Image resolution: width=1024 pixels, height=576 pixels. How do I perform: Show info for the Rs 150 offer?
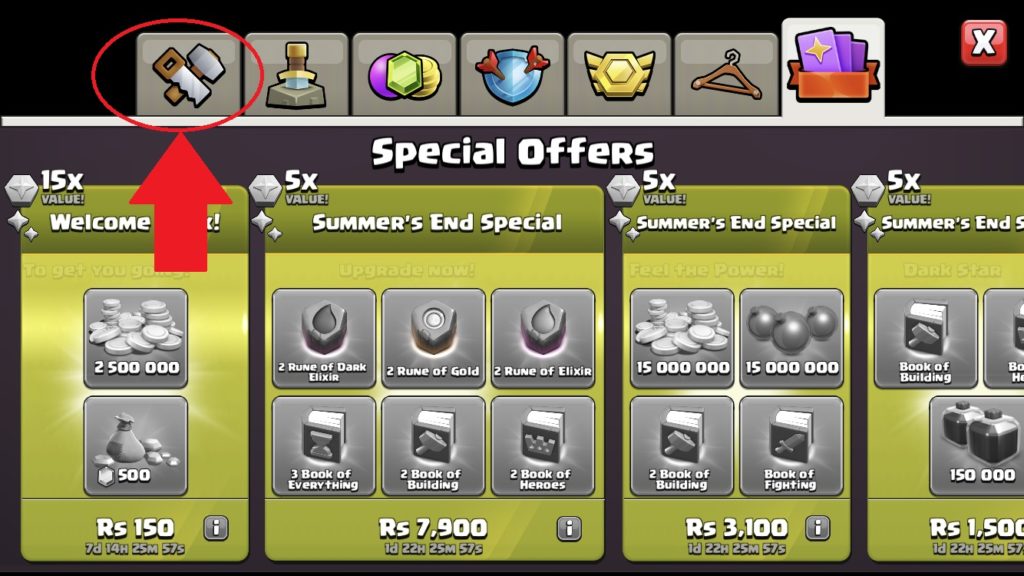coord(216,527)
